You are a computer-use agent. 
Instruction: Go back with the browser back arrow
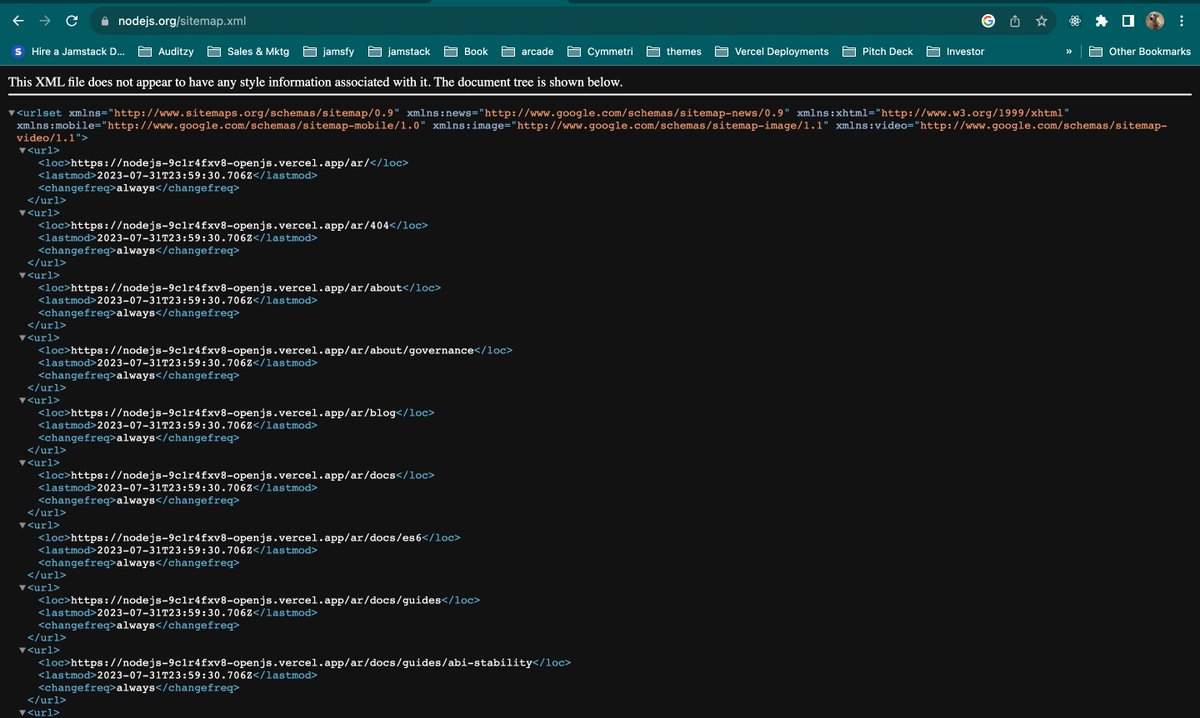(x=18, y=20)
